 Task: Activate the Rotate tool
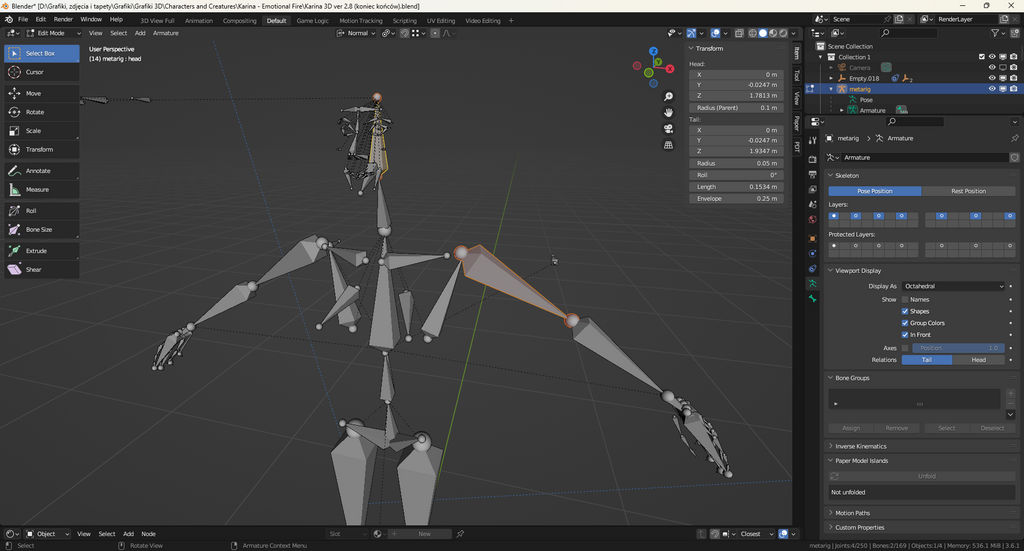[34, 112]
